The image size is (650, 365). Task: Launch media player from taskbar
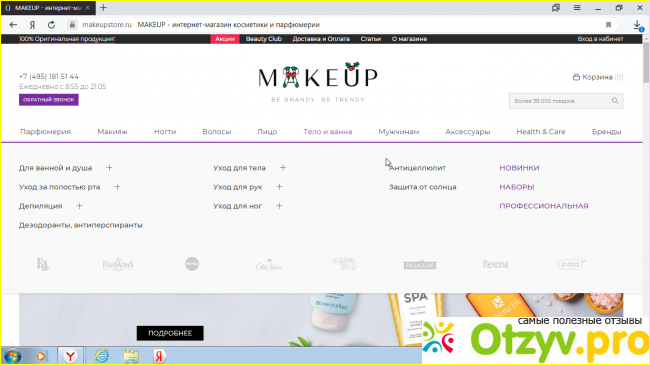(x=41, y=356)
